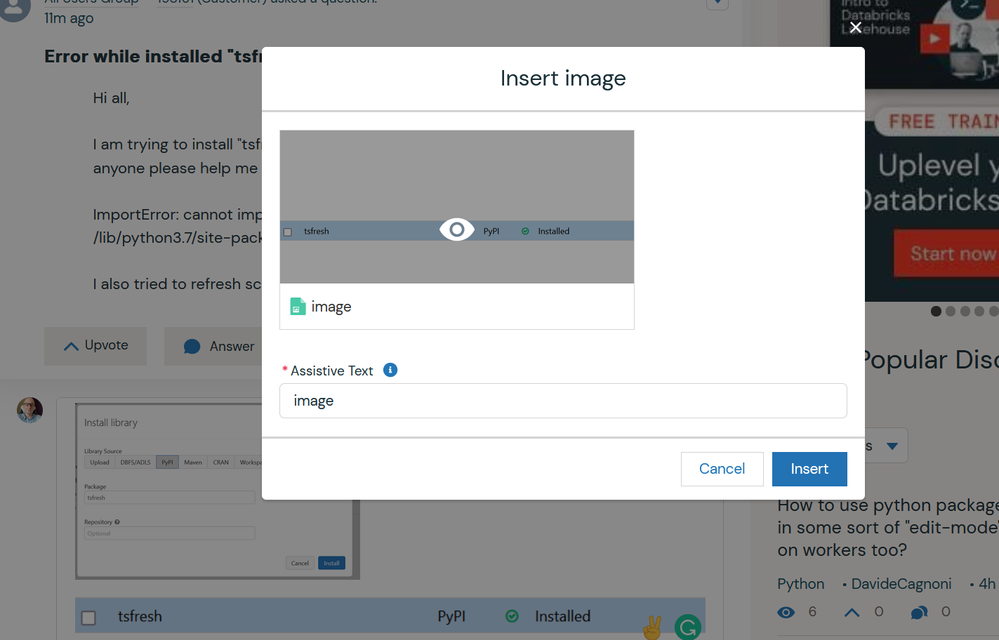
Task: Click the eye preview icon on image
Action: [x=457, y=230]
